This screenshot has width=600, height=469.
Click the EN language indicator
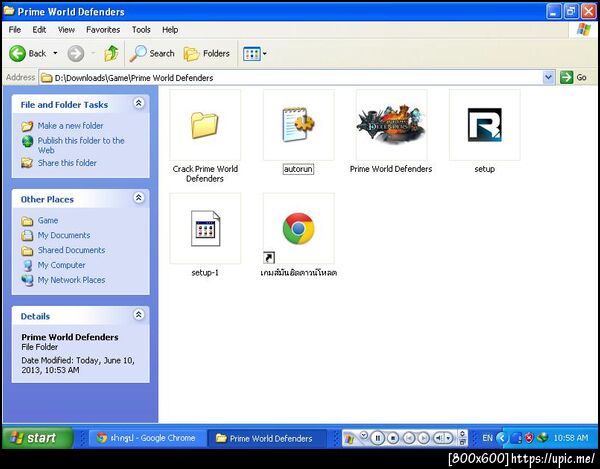(x=487, y=438)
